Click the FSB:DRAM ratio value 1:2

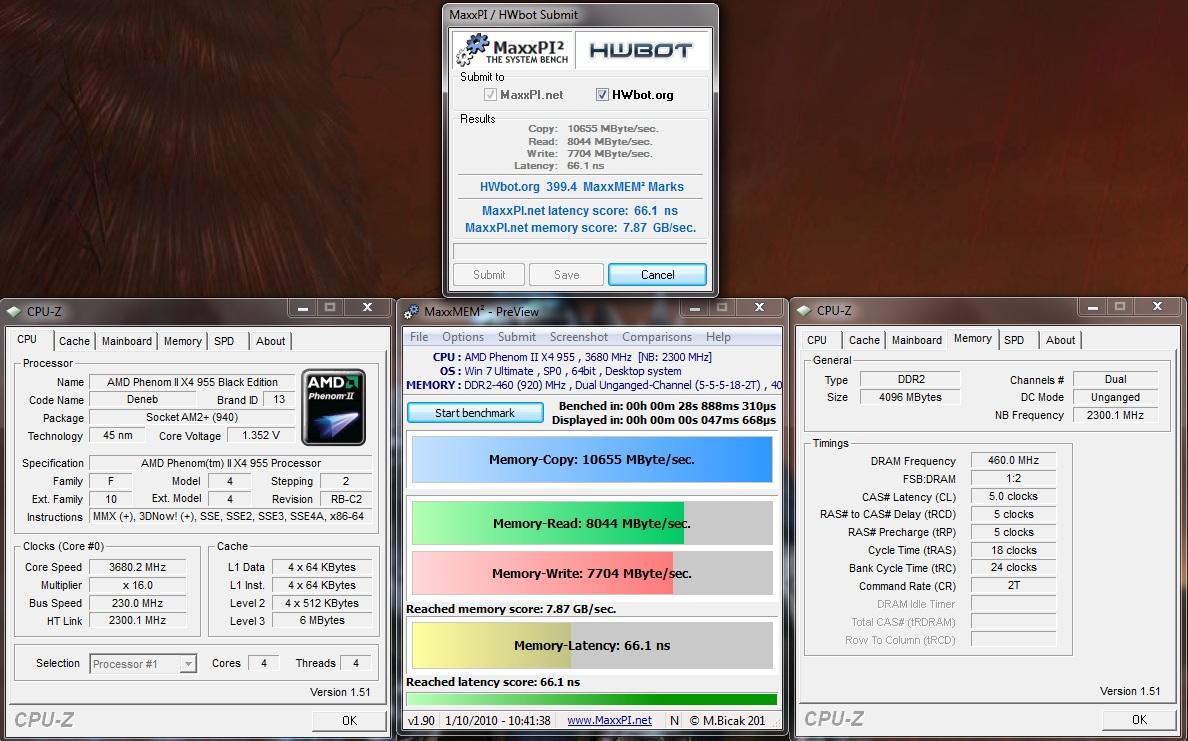(1013, 479)
